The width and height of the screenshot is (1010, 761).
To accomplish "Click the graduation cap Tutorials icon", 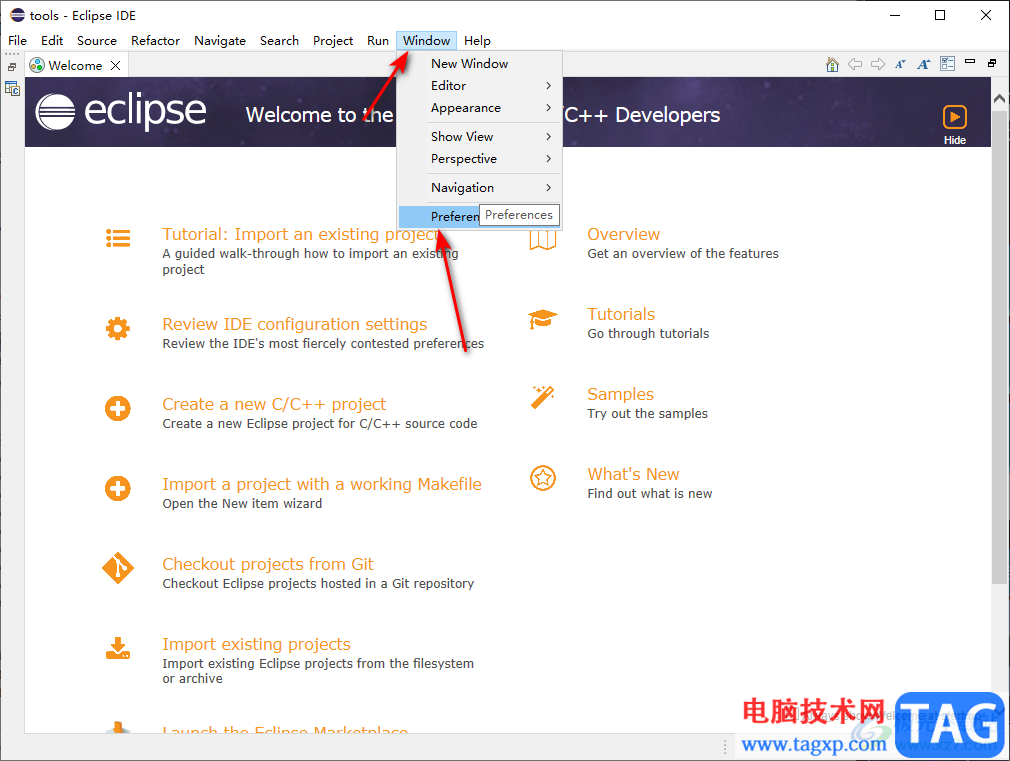I will 542,318.
